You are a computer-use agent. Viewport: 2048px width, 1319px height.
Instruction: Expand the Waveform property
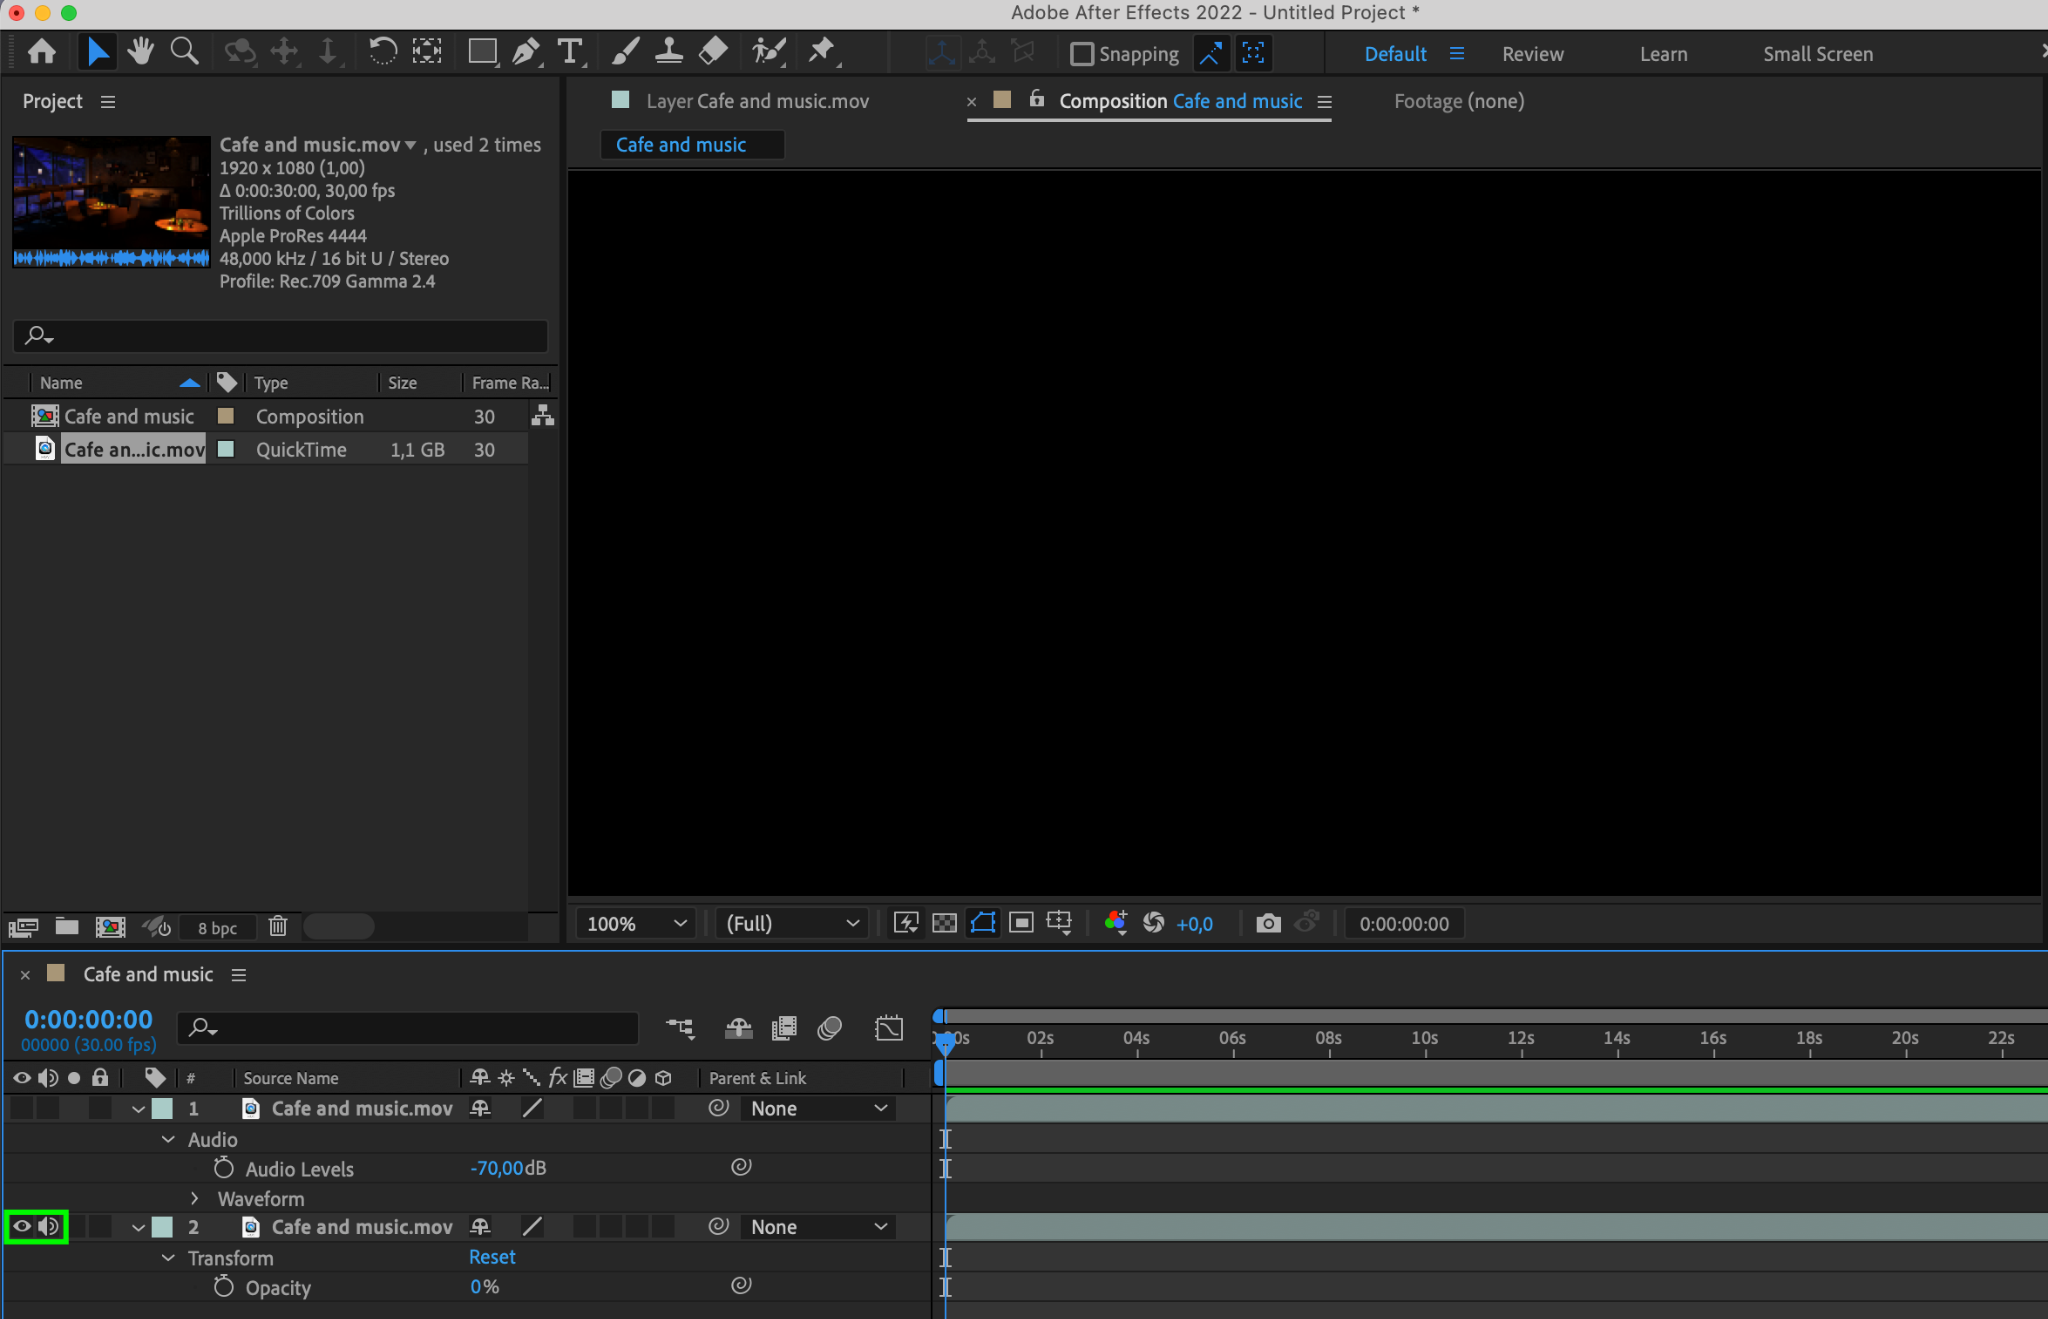(x=195, y=1198)
